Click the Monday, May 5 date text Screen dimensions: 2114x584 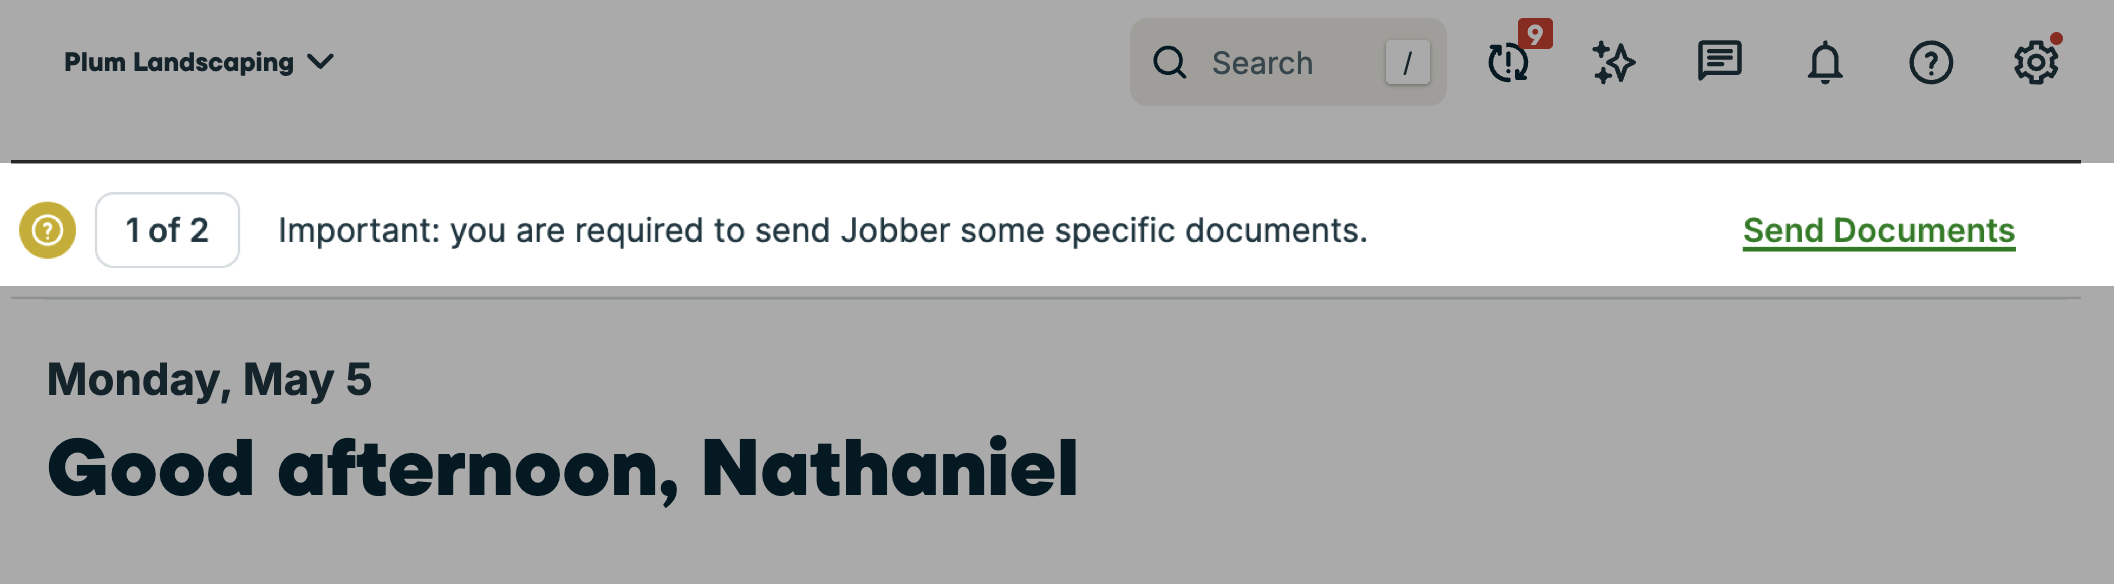coord(209,380)
